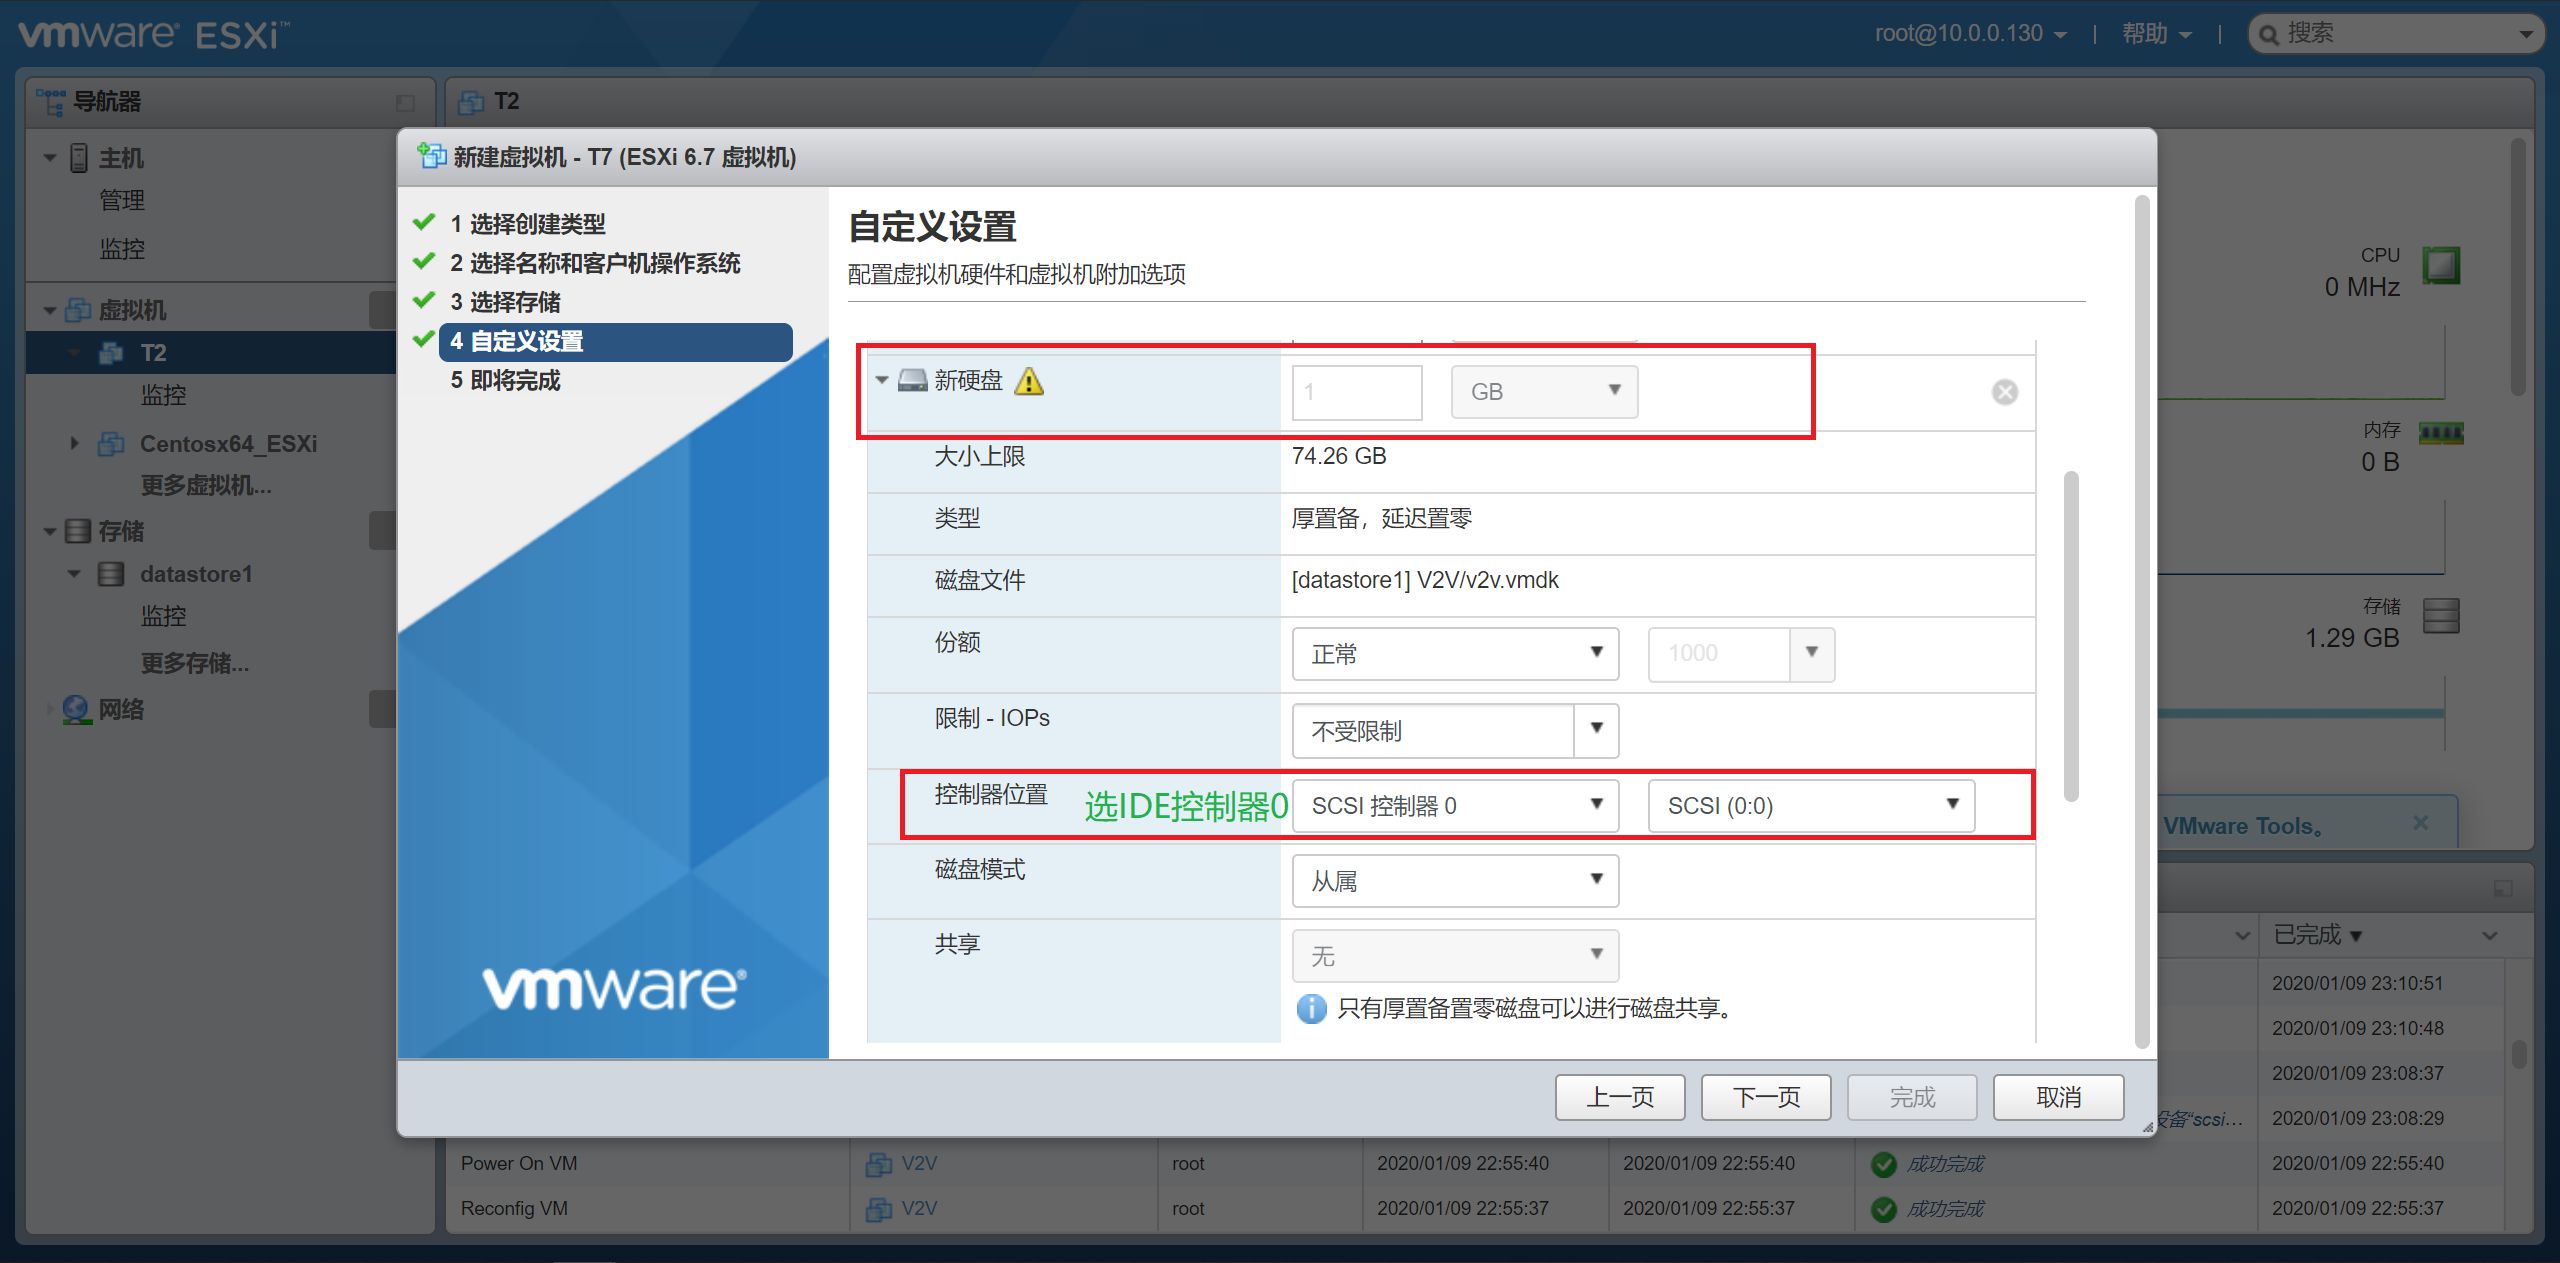Open 更多虚拟机... in navigator

tap(206, 486)
